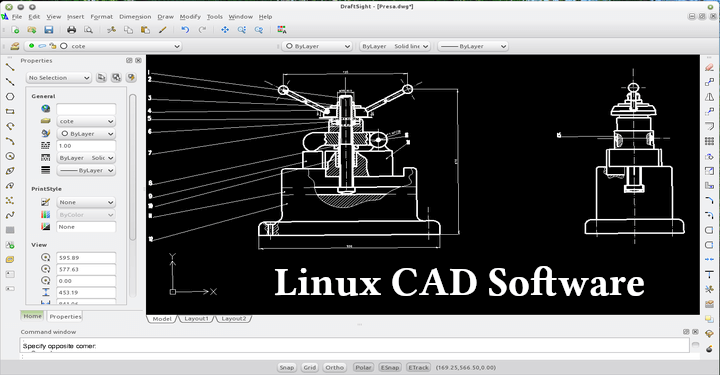Select the Line draw tool
This screenshot has height=375, width=720.
[x=10, y=67]
